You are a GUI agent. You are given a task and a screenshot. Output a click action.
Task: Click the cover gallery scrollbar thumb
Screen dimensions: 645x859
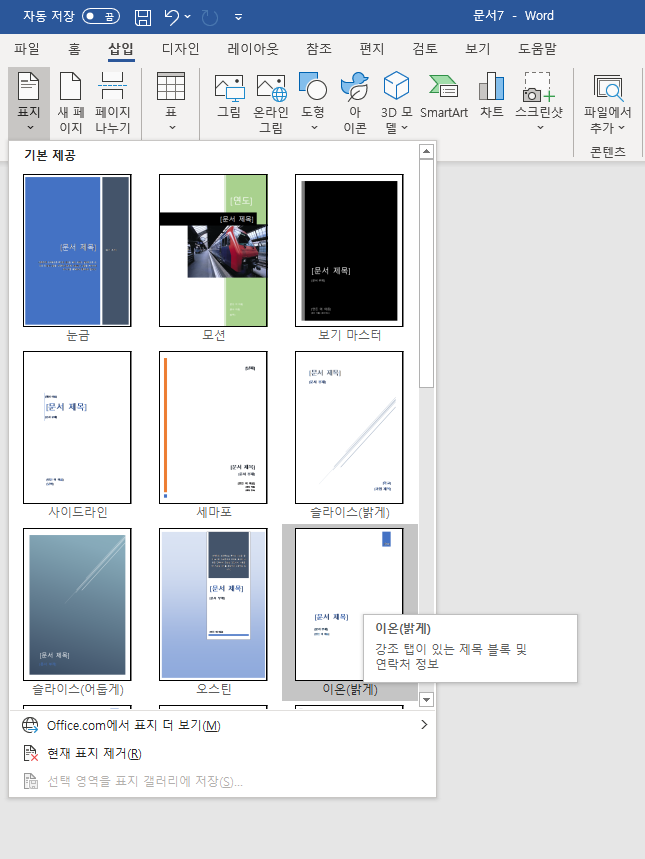(x=426, y=274)
